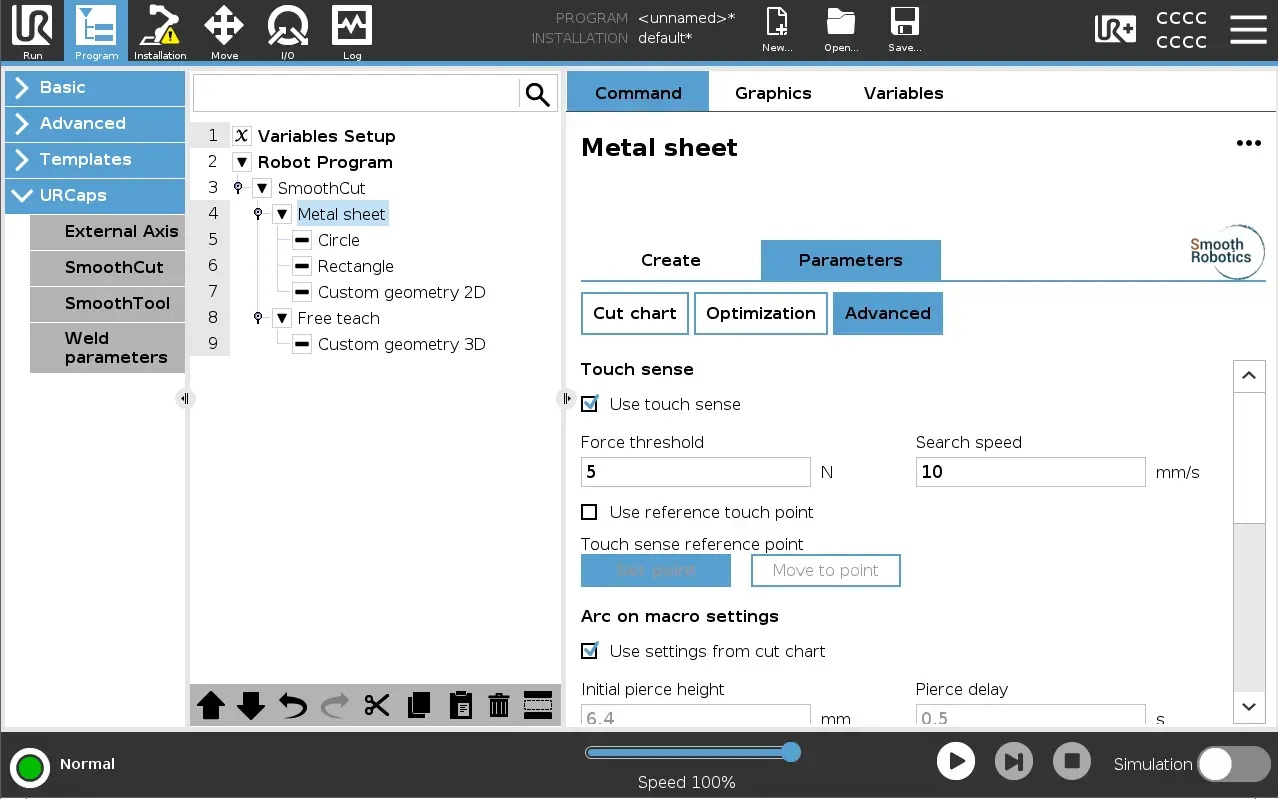Screen dimensions: 1278x799
Task: Stop the robot program
Action: coord(1072,762)
